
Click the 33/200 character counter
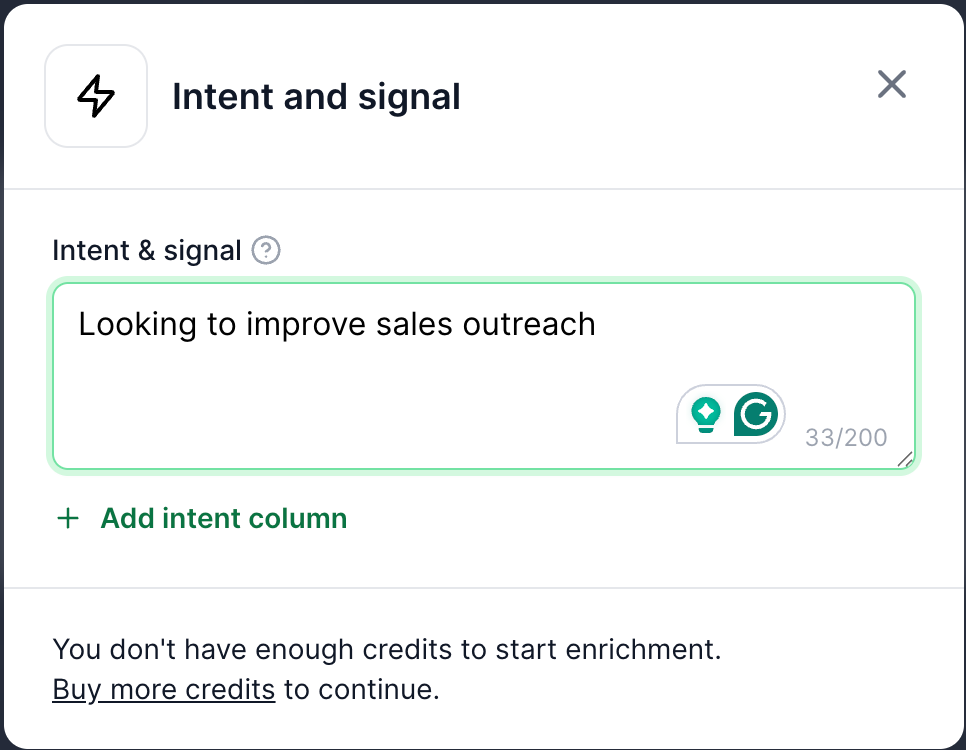coord(846,437)
